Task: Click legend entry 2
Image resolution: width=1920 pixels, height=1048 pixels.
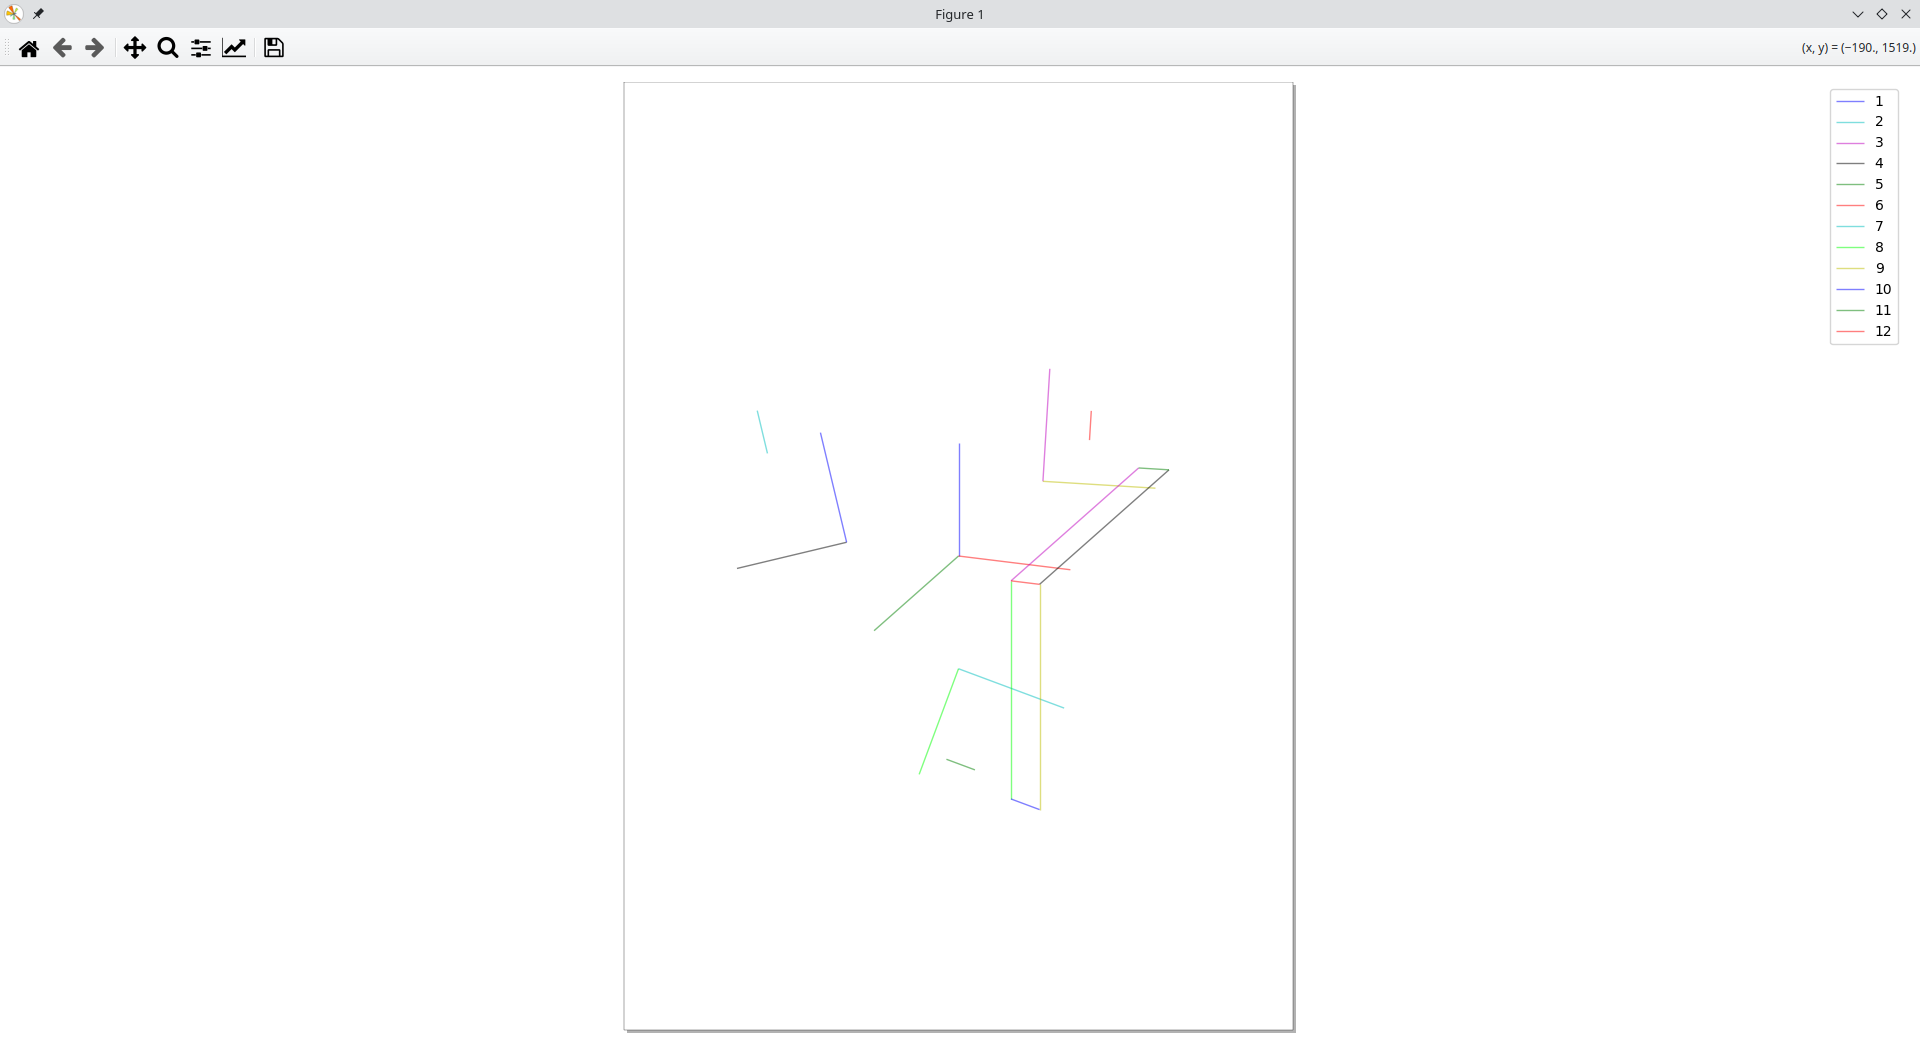Action: tap(1861, 121)
